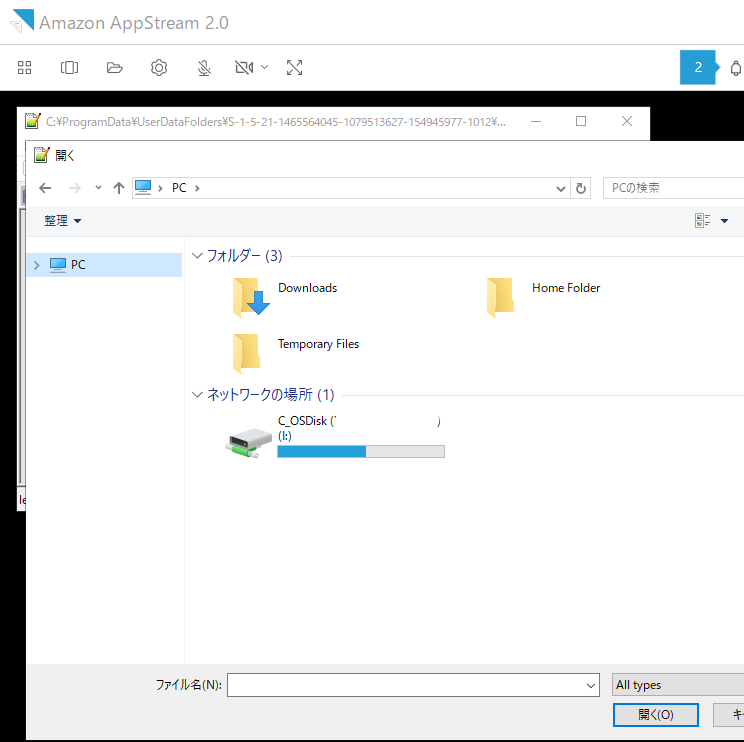Open the AppStream application catalog grid icon

[24, 67]
